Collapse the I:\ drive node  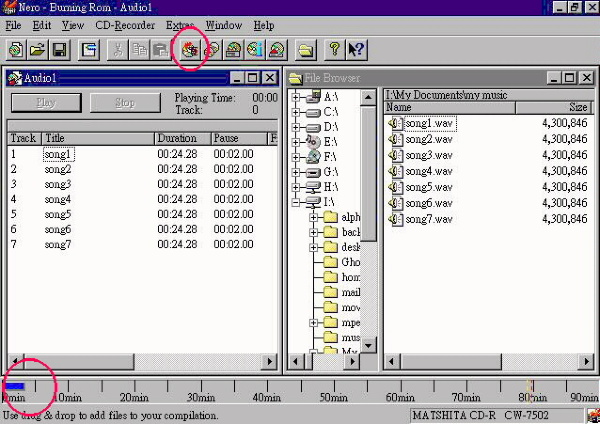(x=295, y=202)
